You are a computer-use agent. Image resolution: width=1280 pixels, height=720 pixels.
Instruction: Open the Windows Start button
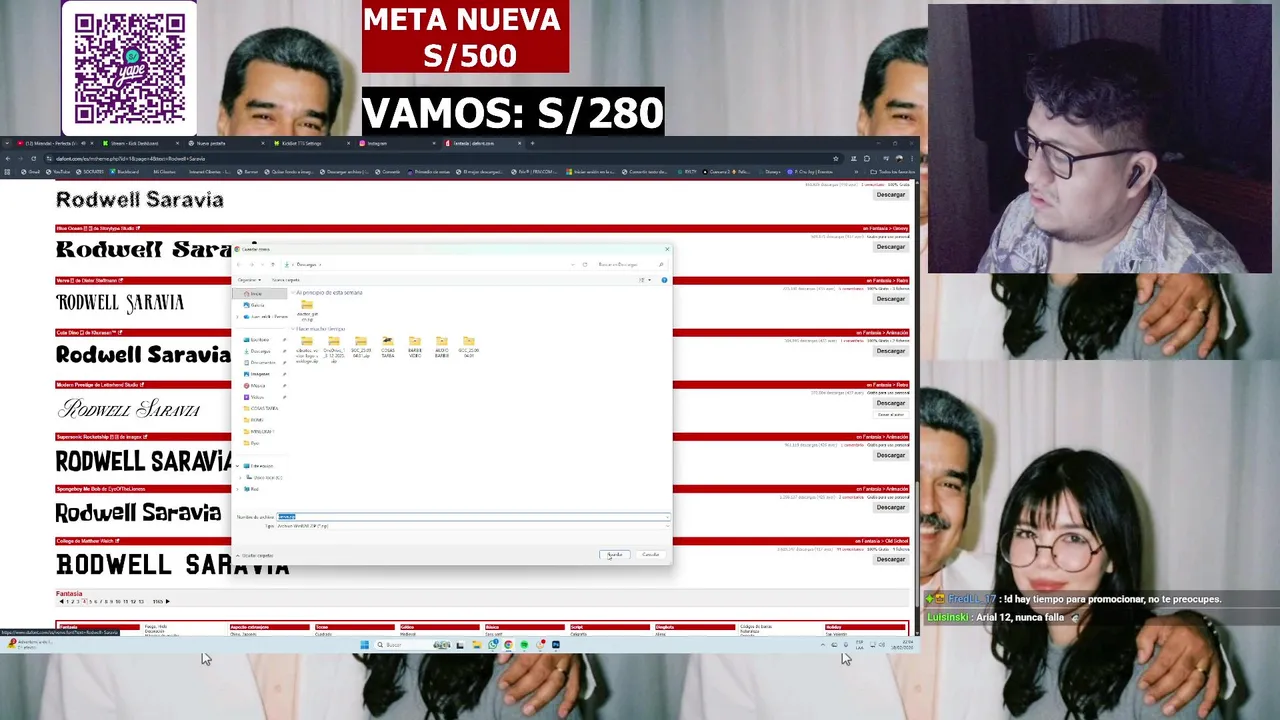[364, 645]
